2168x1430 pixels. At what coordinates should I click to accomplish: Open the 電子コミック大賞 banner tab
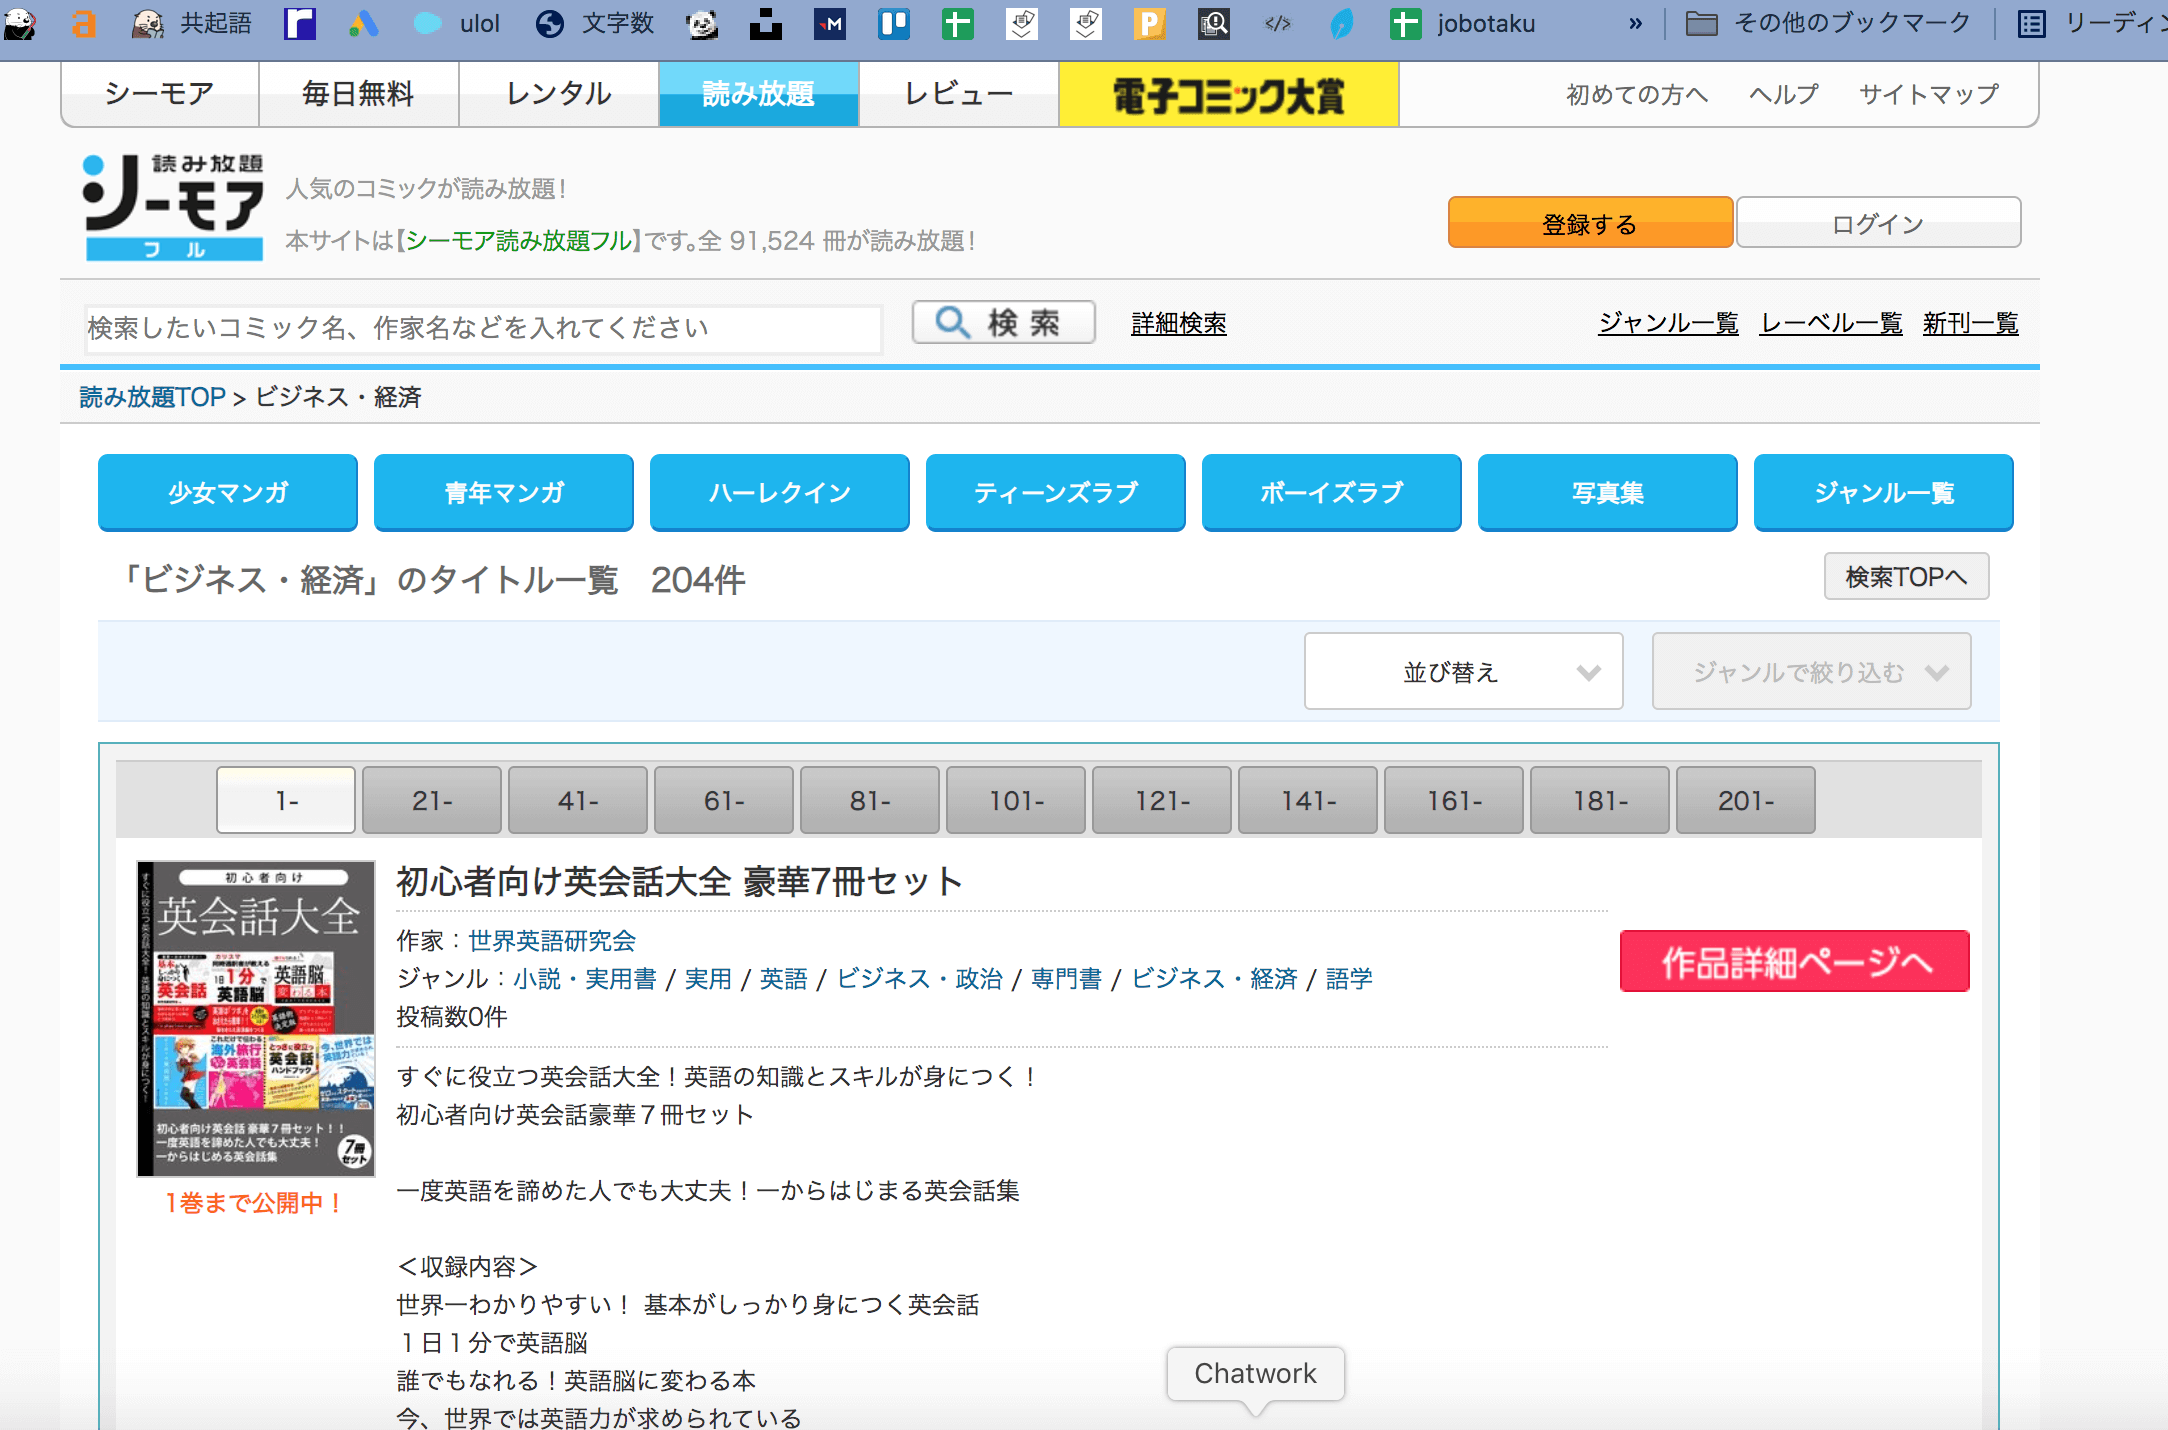pos(1229,94)
